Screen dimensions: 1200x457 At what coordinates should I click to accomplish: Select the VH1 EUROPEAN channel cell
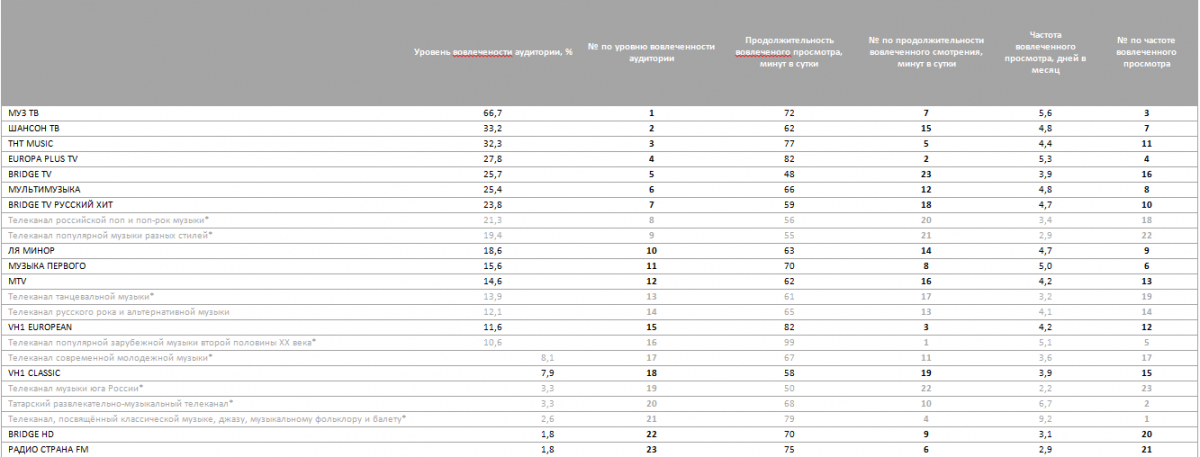40,327
